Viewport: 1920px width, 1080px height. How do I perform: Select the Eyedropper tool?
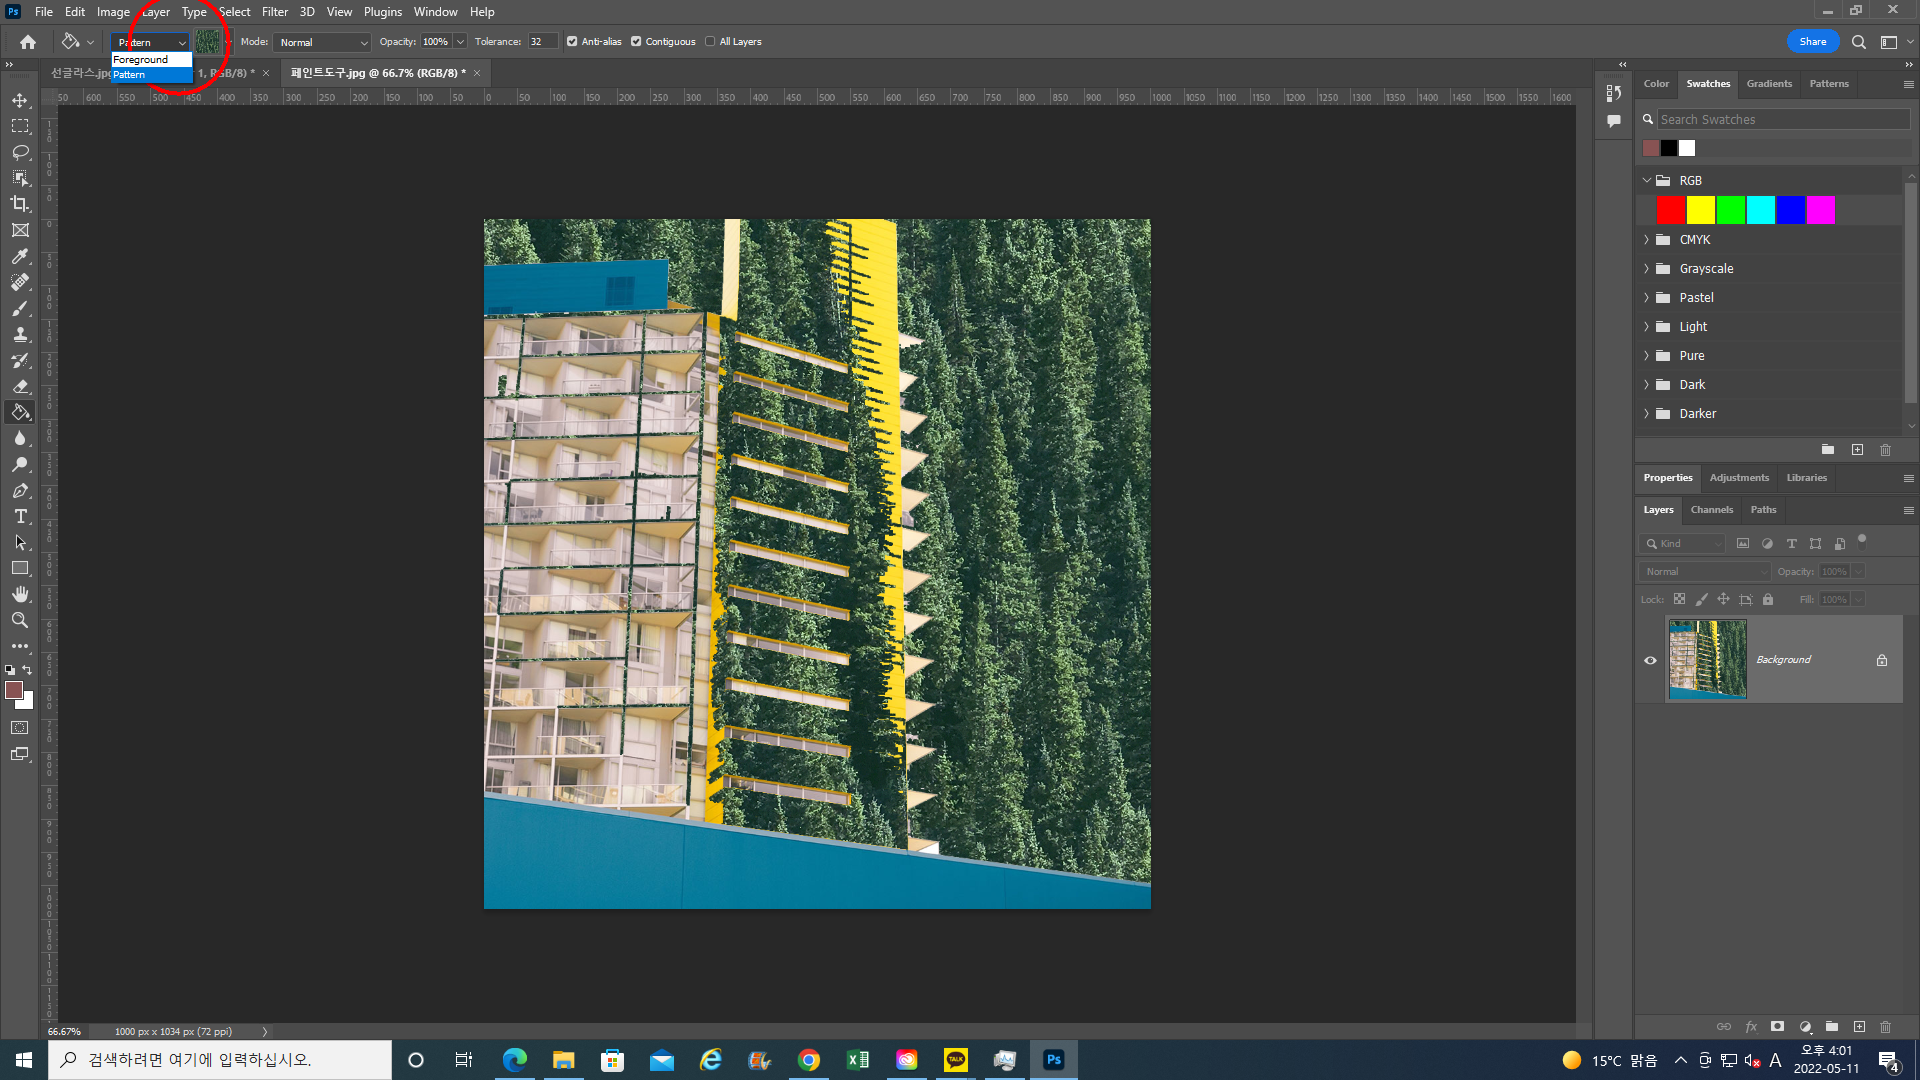(20, 256)
